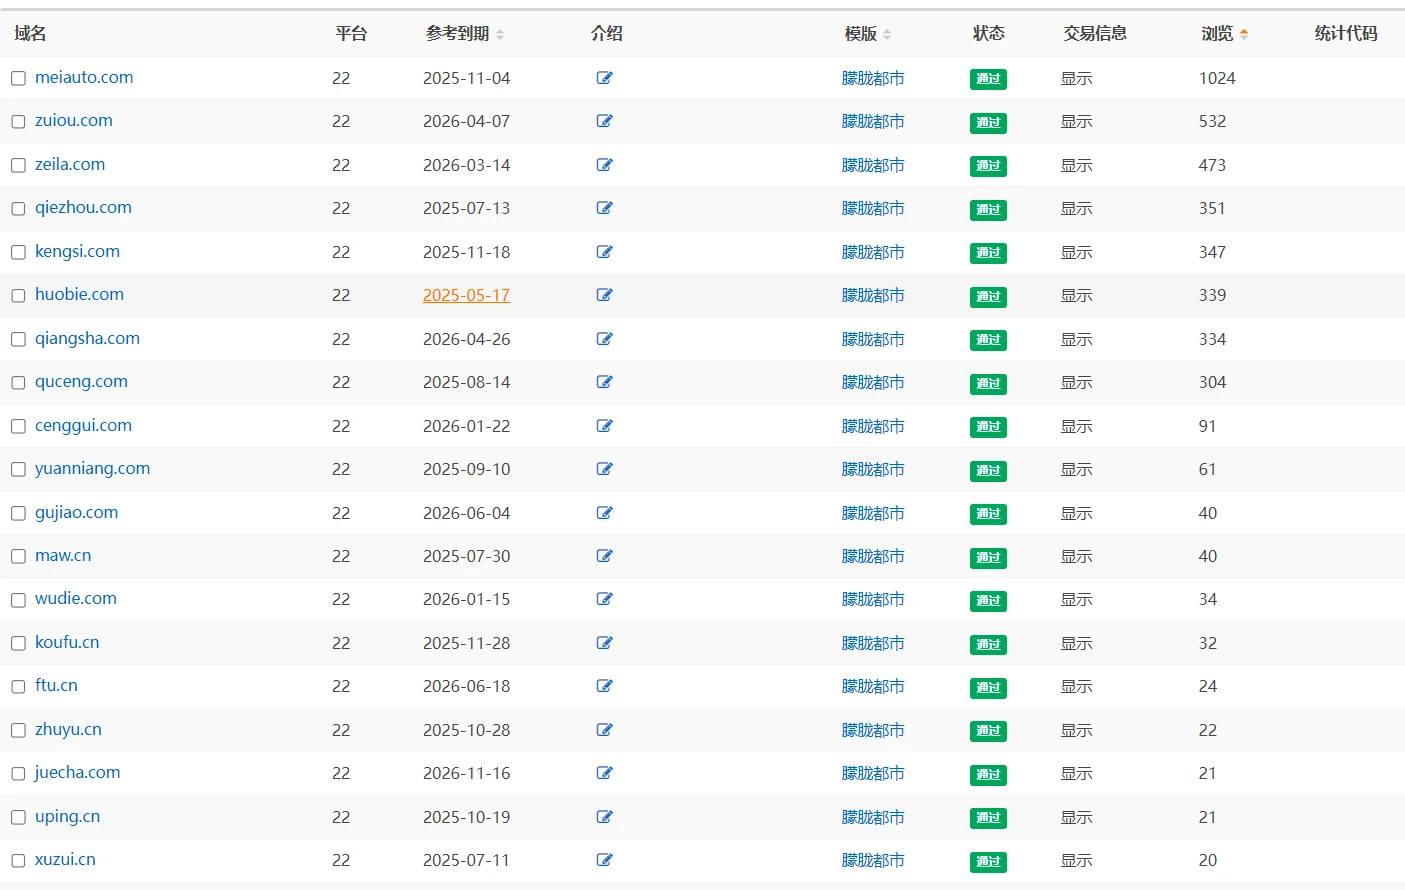The image size is (1405, 890).
Task: Sort the table by 模版 column
Action: click(887, 34)
